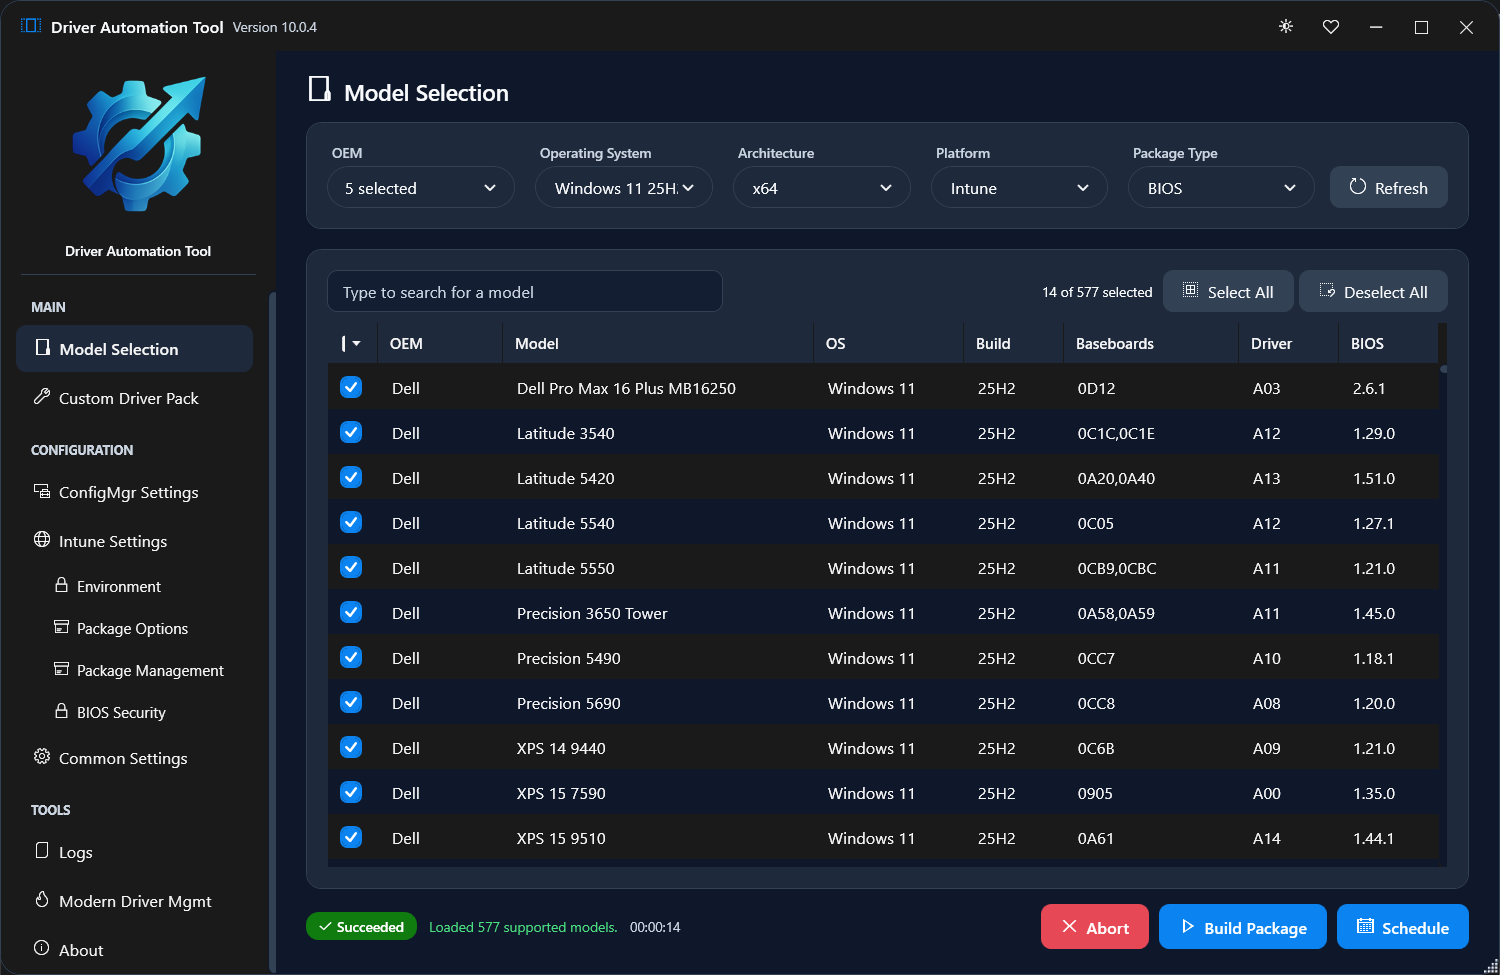1500x975 pixels.
Task: Click BIOS version 2.6.1 cell
Action: click(x=1369, y=389)
